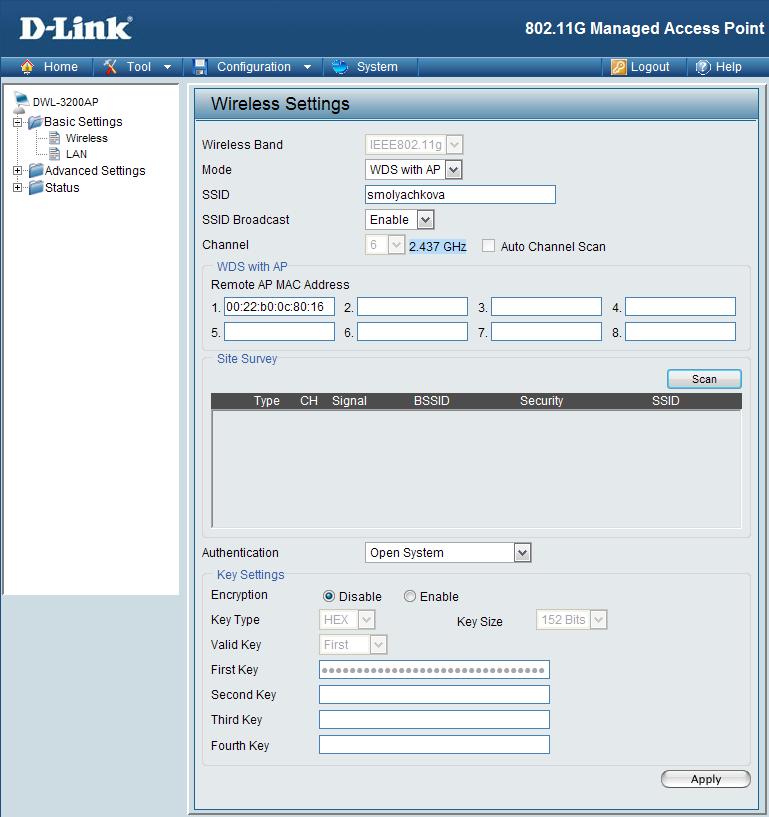The image size is (769, 817).
Task: Click the Signal column header
Action: click(349, 401)
